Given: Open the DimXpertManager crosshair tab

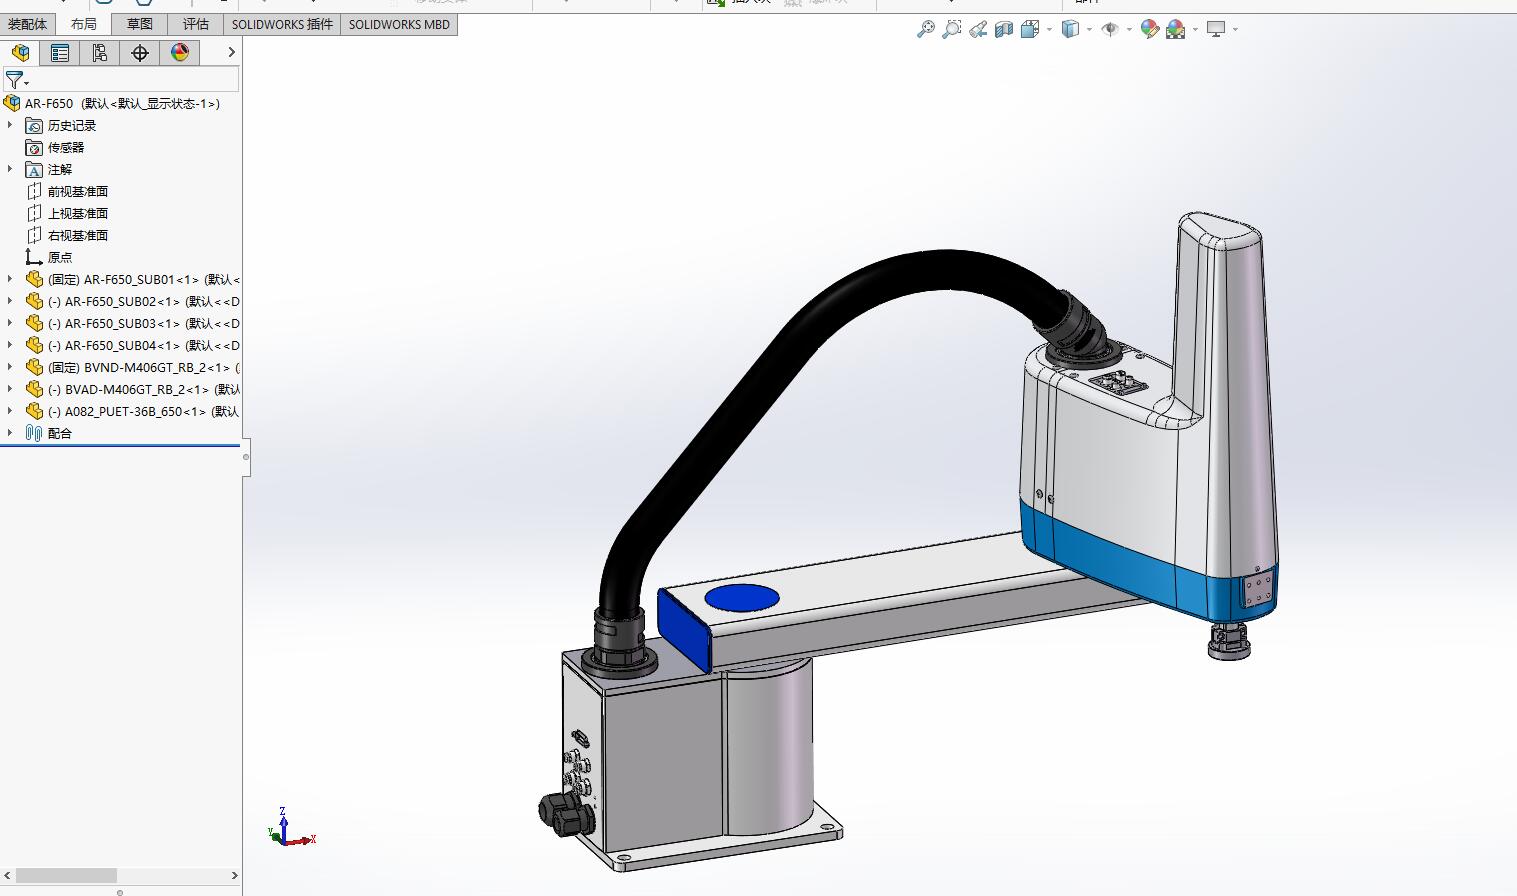Looking at the screenshot, I should coord(140,53).
